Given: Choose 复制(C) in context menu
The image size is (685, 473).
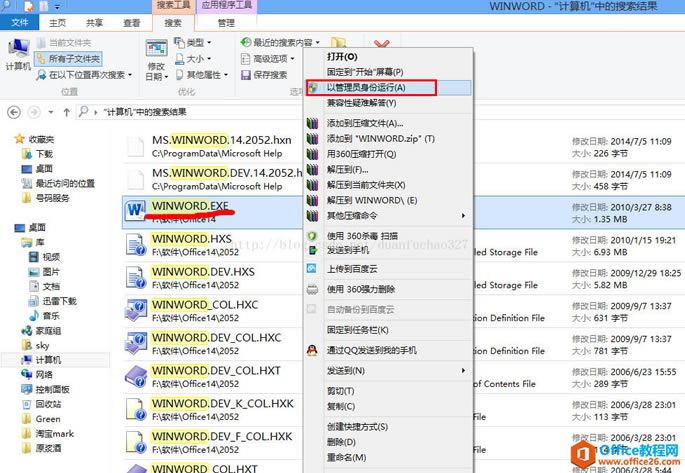Looking at the screenshot, I should 341,406.
